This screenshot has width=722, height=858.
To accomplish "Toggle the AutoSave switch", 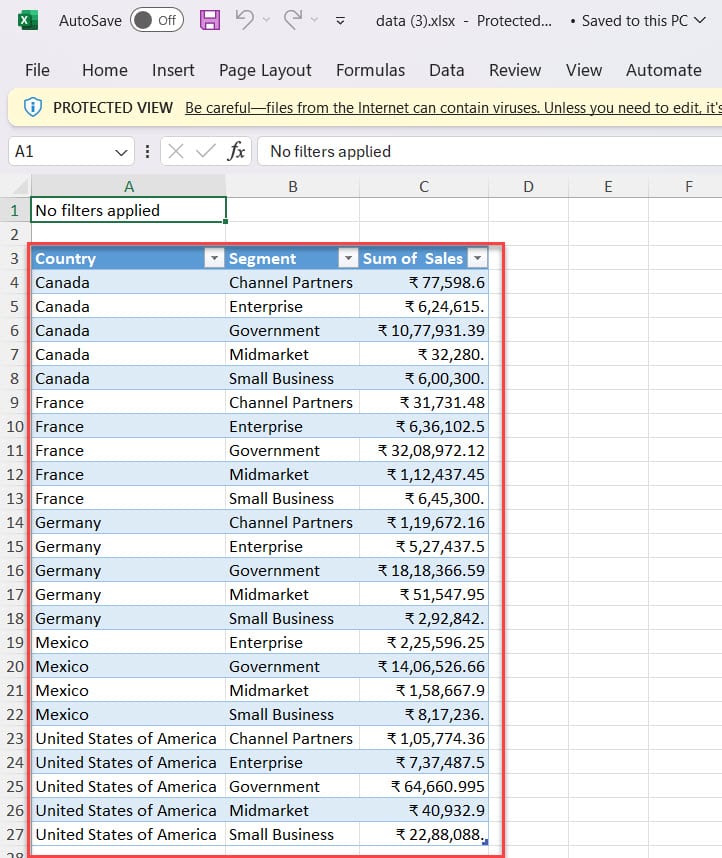I will pos(157,21).
